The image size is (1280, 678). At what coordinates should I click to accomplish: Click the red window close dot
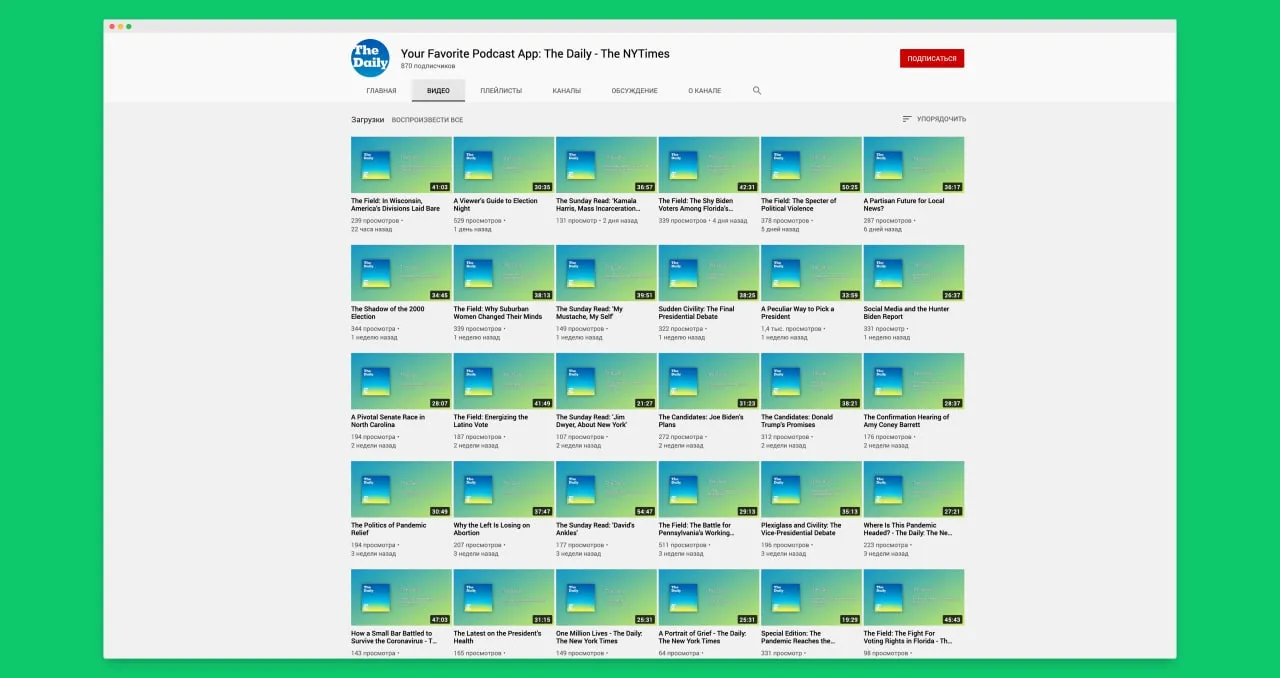pyautogui.click(x=112, y=26)
